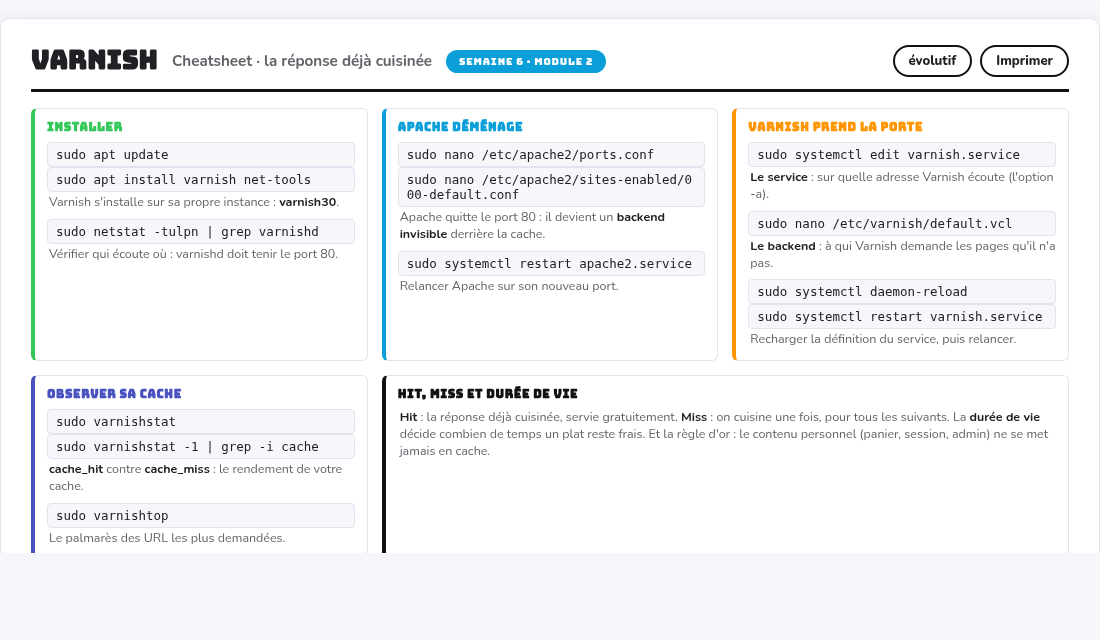Viewport: 1100px width, 640px height.
Task: Select the 'sudo varnishtop' command
Action: [x=201, y=516]
